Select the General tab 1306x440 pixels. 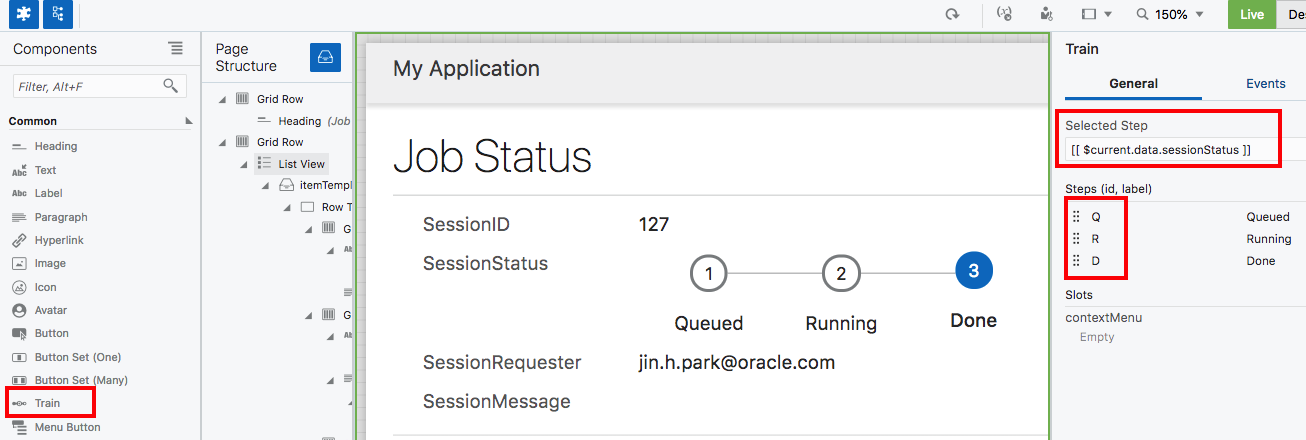pos(1133,84)
